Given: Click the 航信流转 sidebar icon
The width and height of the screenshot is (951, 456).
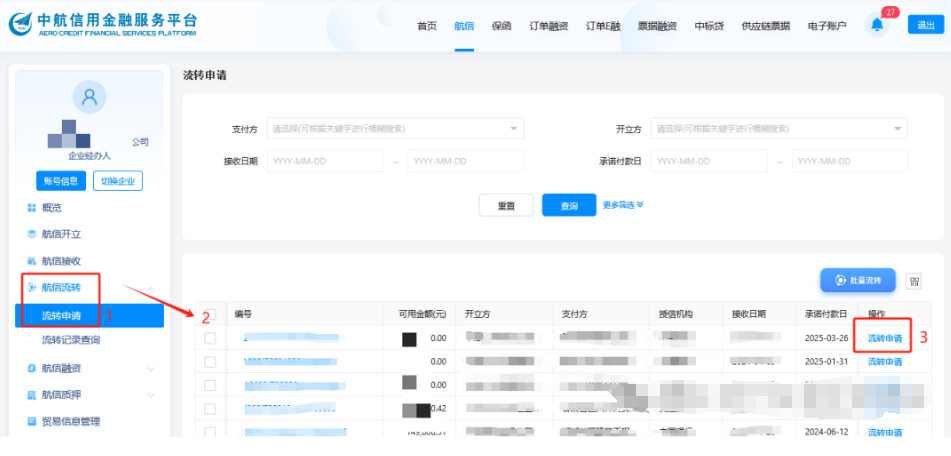Looking at the screenshot, I should [x=32, y=287].
